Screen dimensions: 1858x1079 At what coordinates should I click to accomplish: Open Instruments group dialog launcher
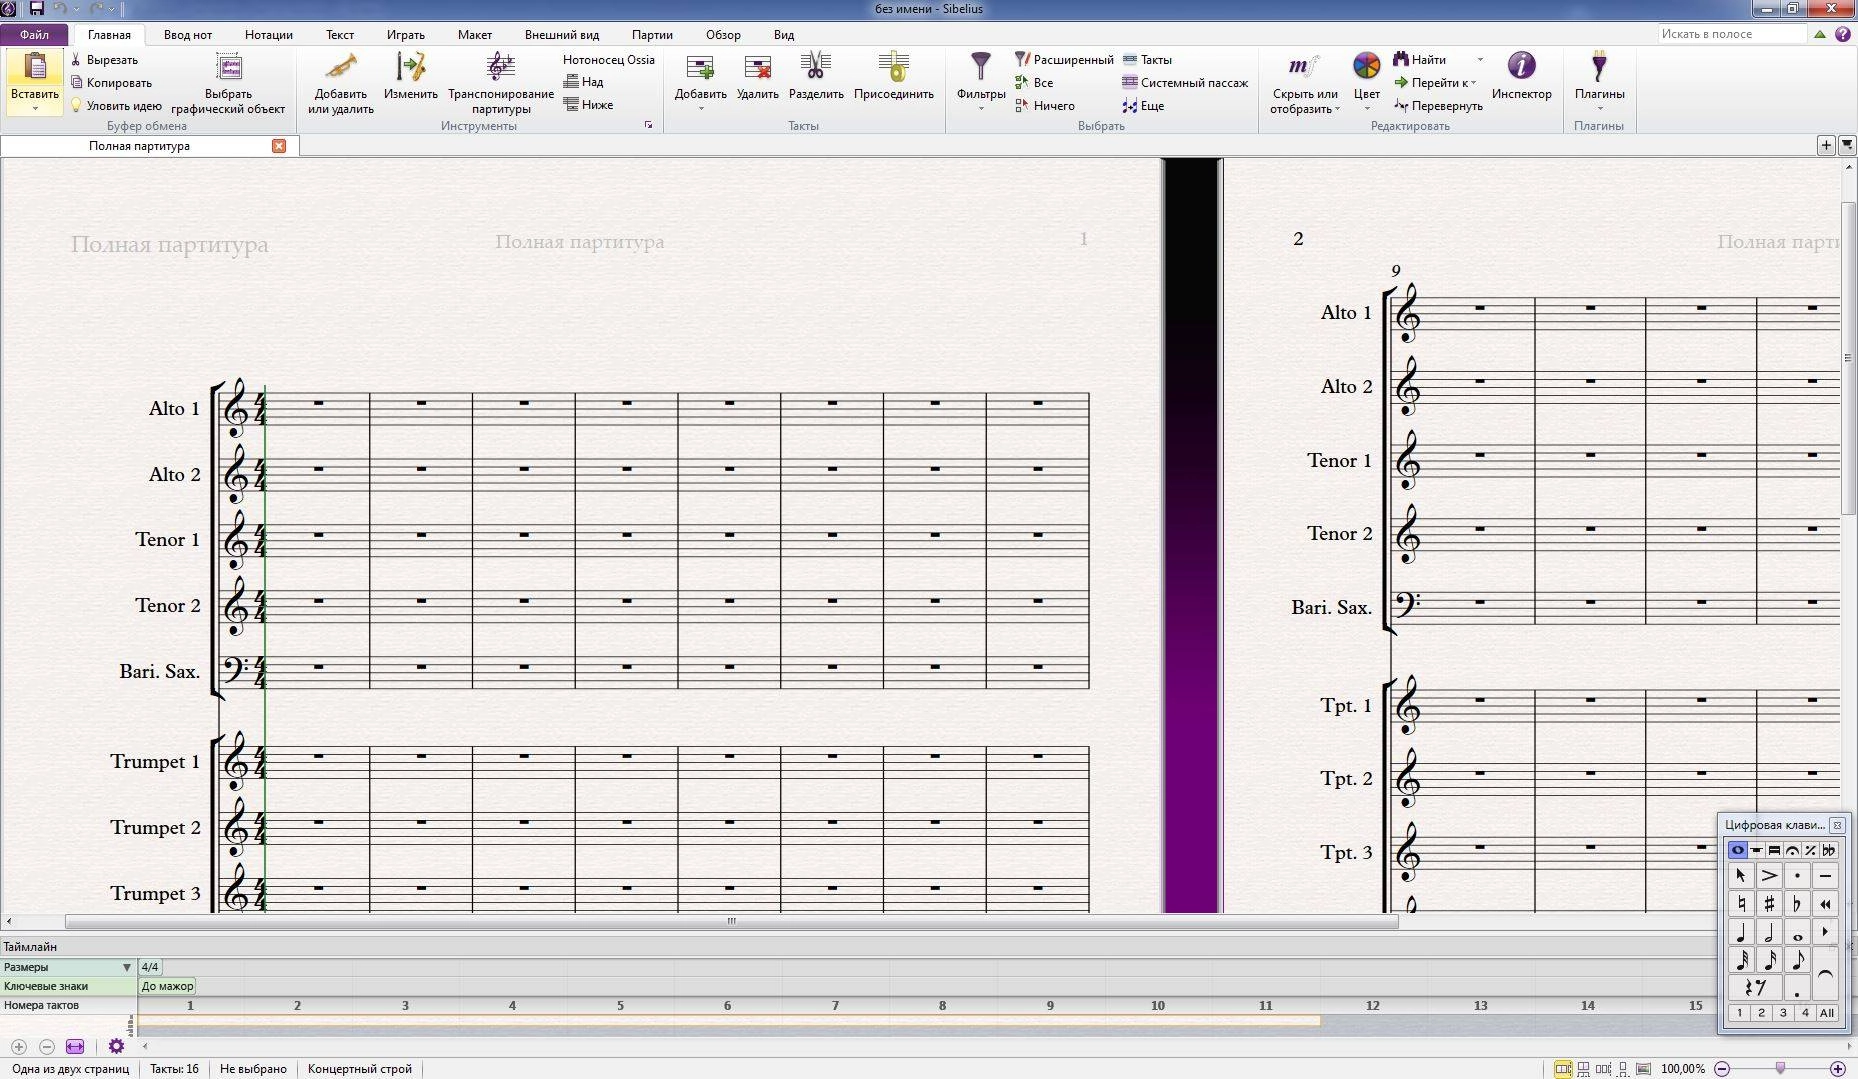(x=648, y=125)
